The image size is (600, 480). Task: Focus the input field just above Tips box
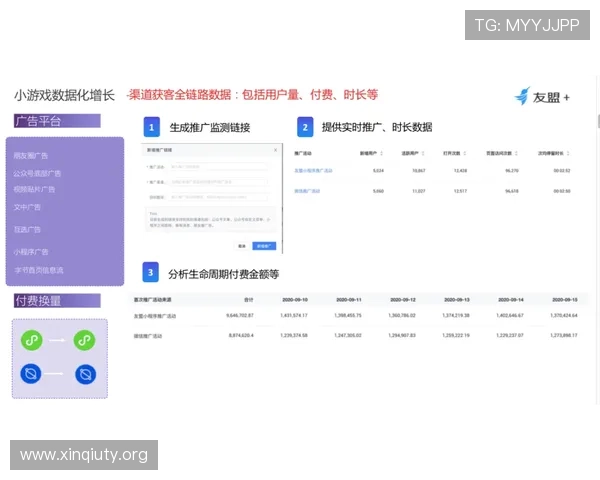(218, 197)
